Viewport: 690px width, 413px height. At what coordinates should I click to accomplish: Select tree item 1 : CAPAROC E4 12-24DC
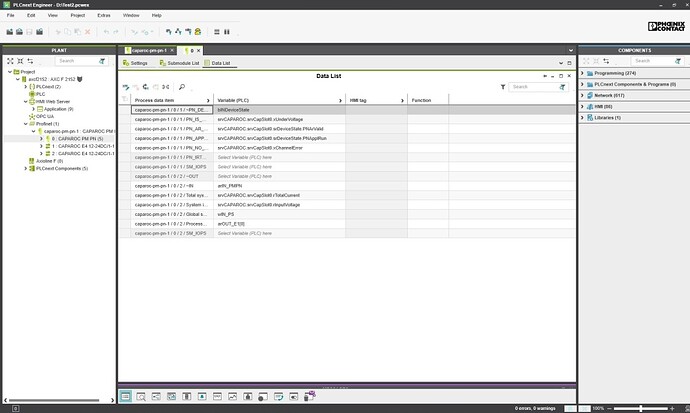point(83,146)
